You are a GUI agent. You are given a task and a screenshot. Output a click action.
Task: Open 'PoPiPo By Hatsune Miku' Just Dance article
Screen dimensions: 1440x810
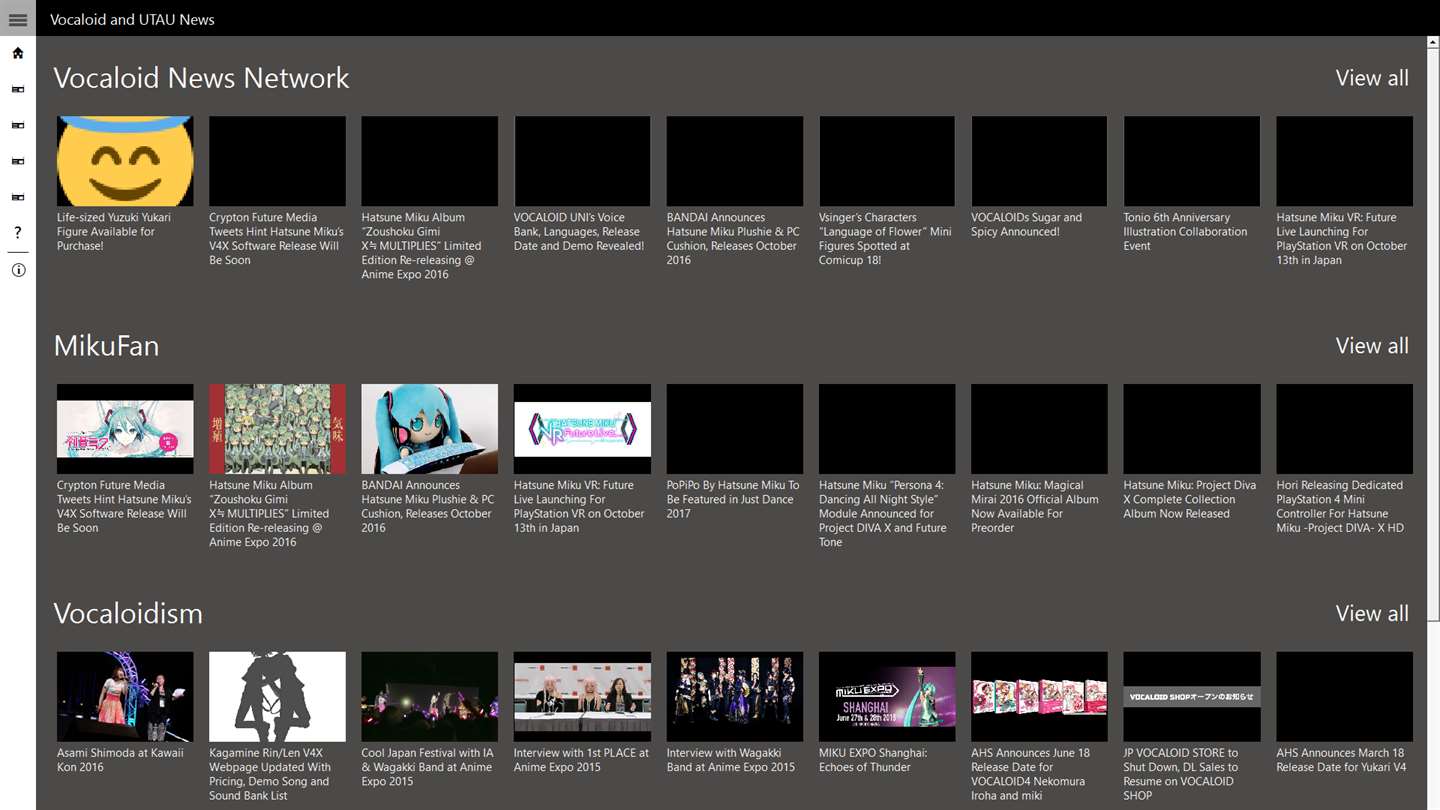click(735, 452)
